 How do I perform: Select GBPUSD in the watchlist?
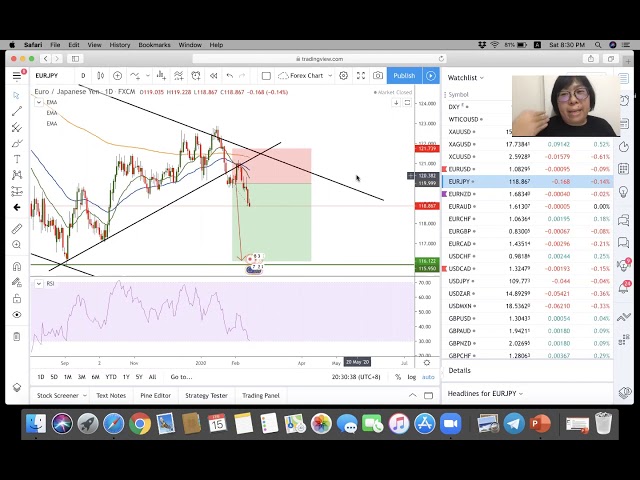point(461,318)
